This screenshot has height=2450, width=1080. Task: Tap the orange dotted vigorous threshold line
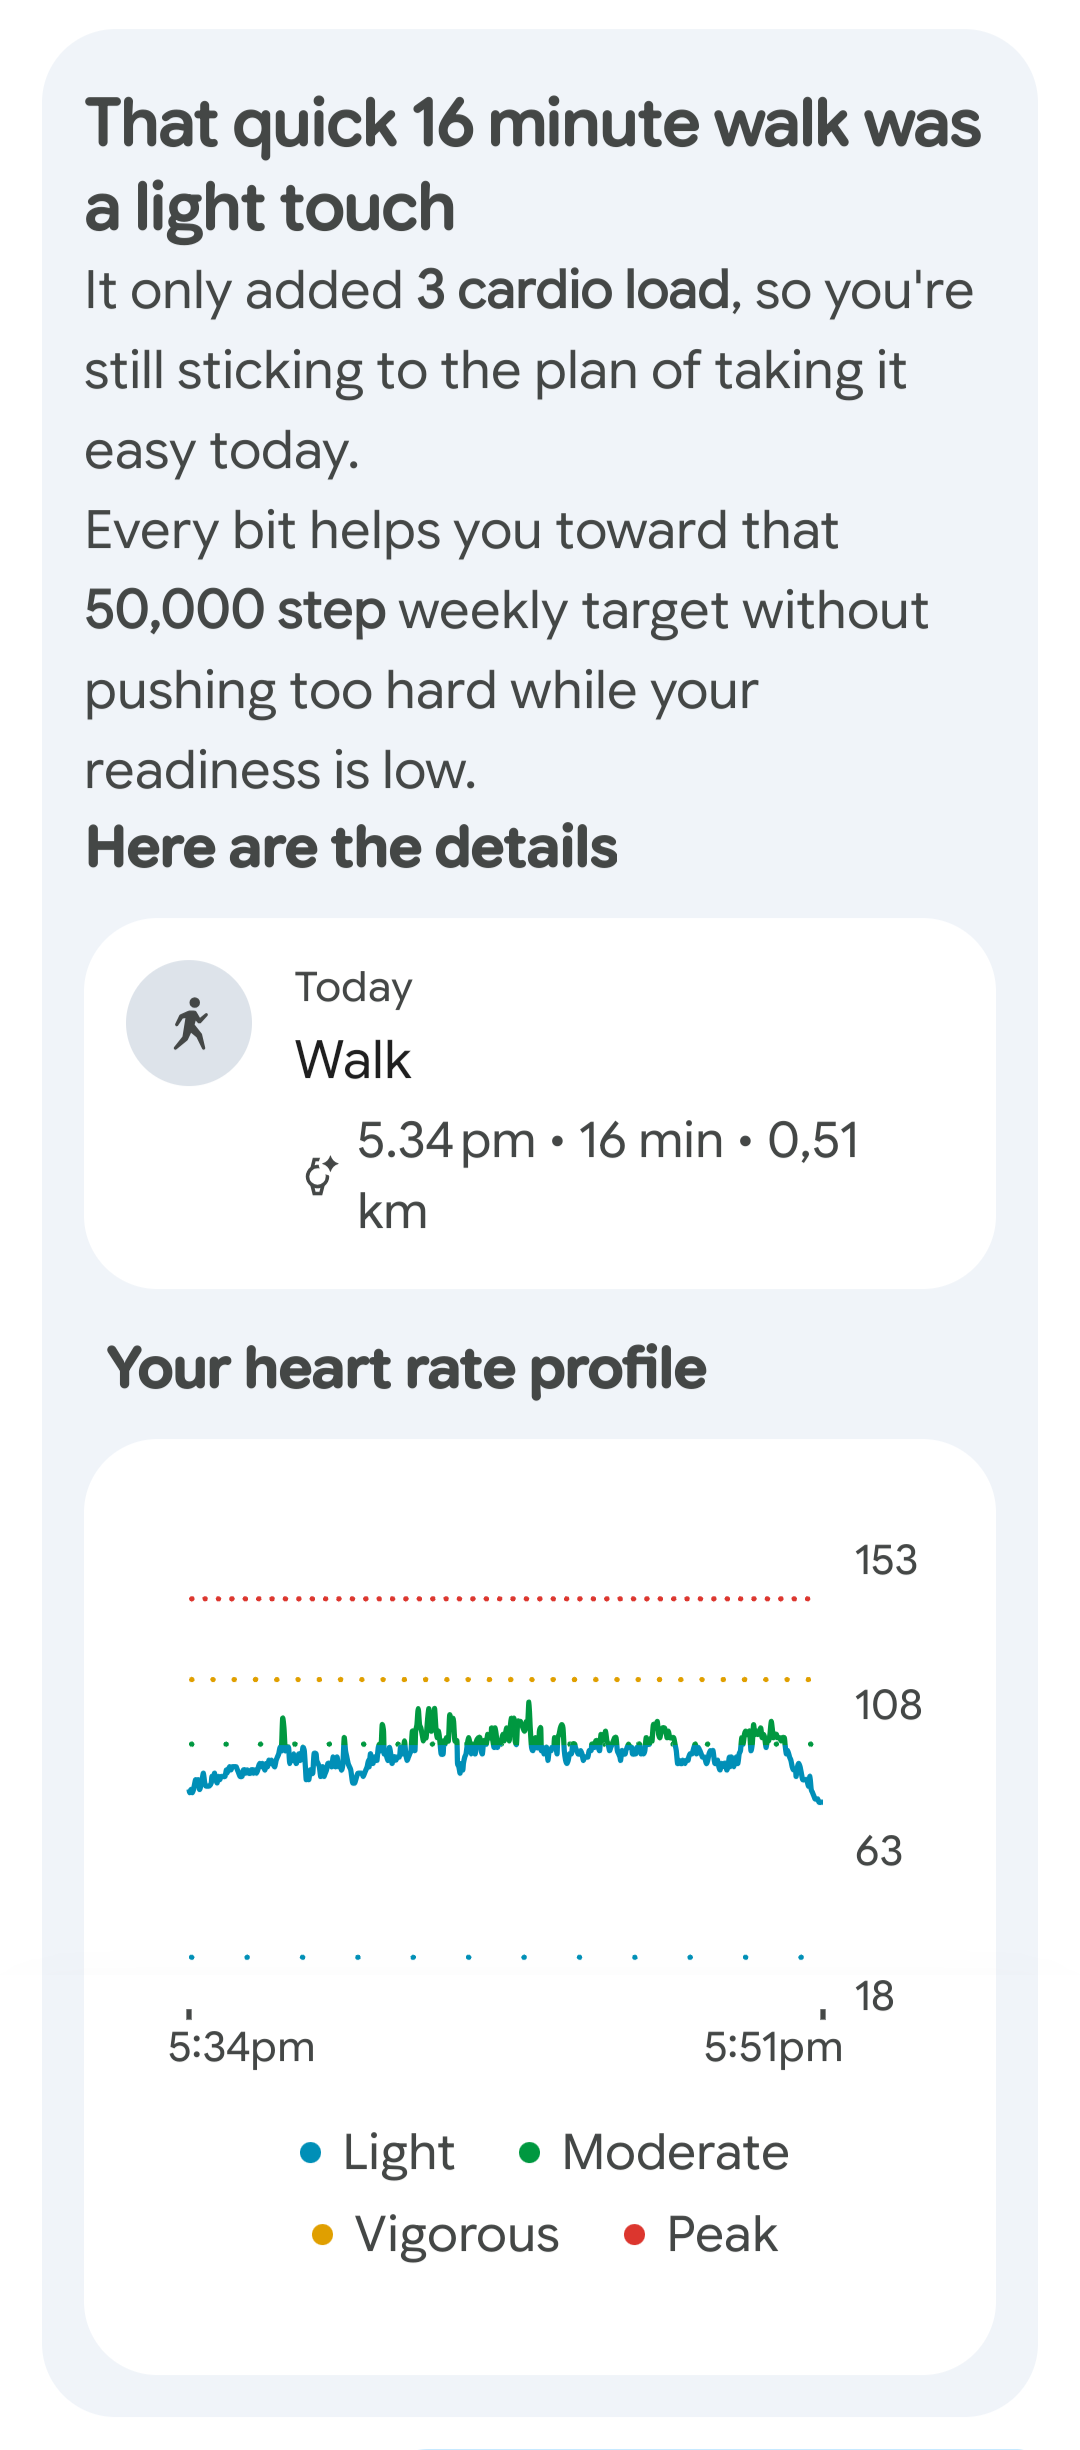[499, 1679]
